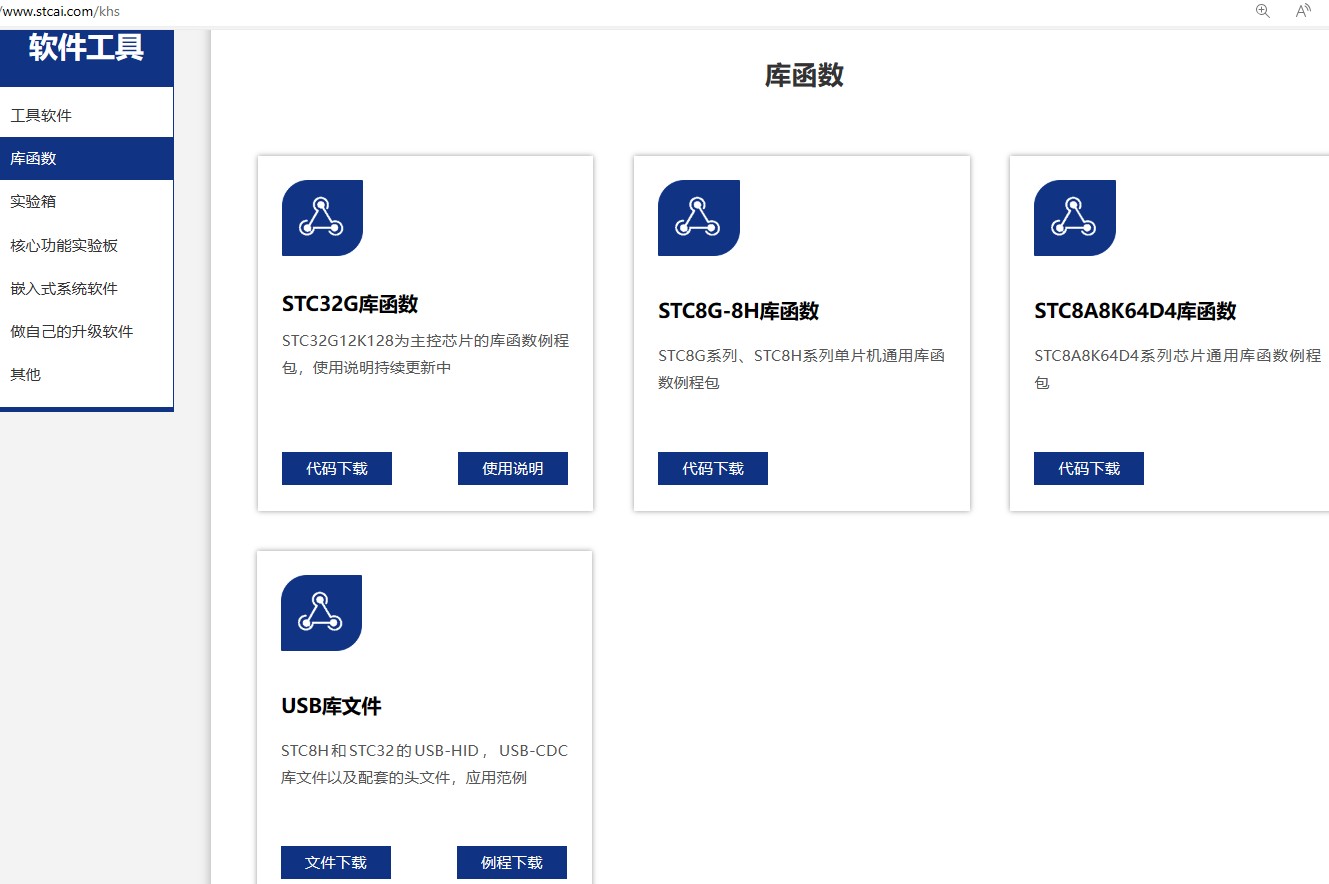Image resolution: width=1329 pixels, height=884 pixels.
Task: Click the STC8A8K64D4库函数 card icon
Action: click(x=1074, y=218)
